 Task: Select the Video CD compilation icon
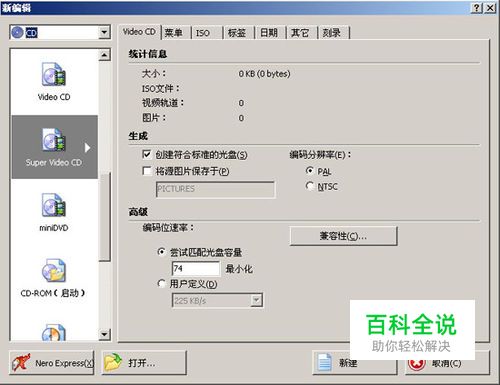point(54,75)
